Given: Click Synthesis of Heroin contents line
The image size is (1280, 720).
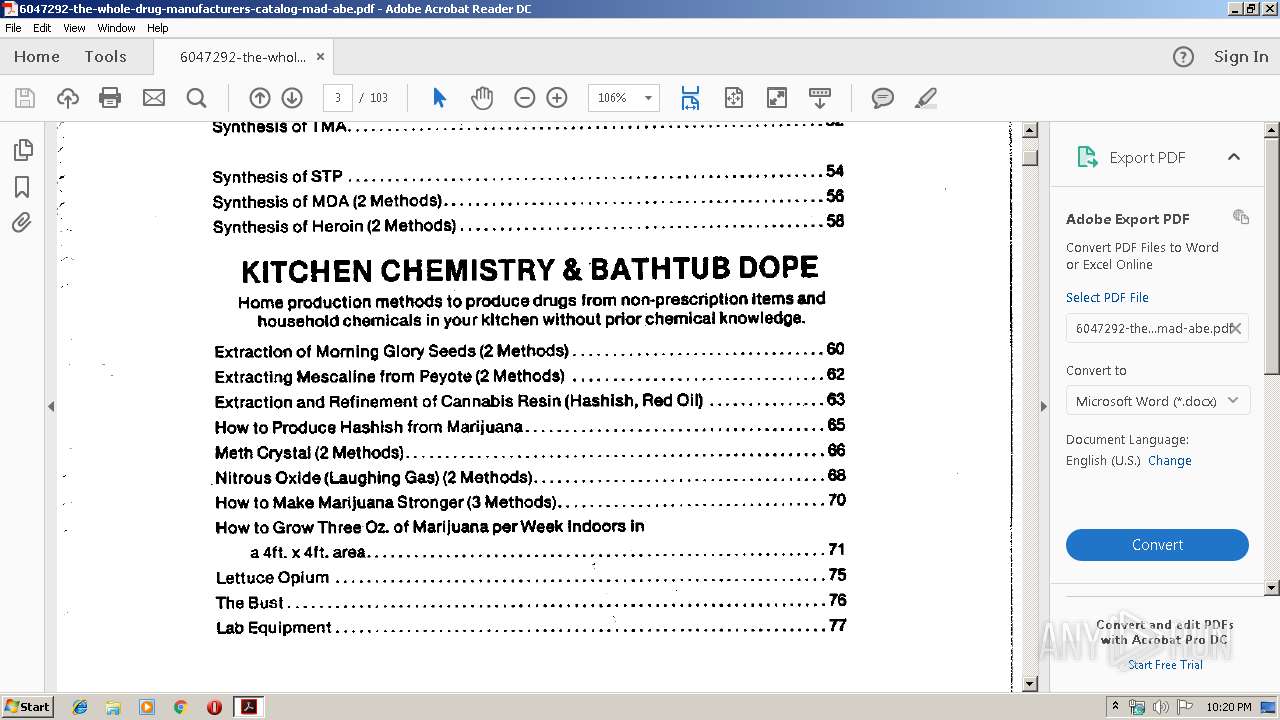Looking at the screenshot, I should (528, 224).
